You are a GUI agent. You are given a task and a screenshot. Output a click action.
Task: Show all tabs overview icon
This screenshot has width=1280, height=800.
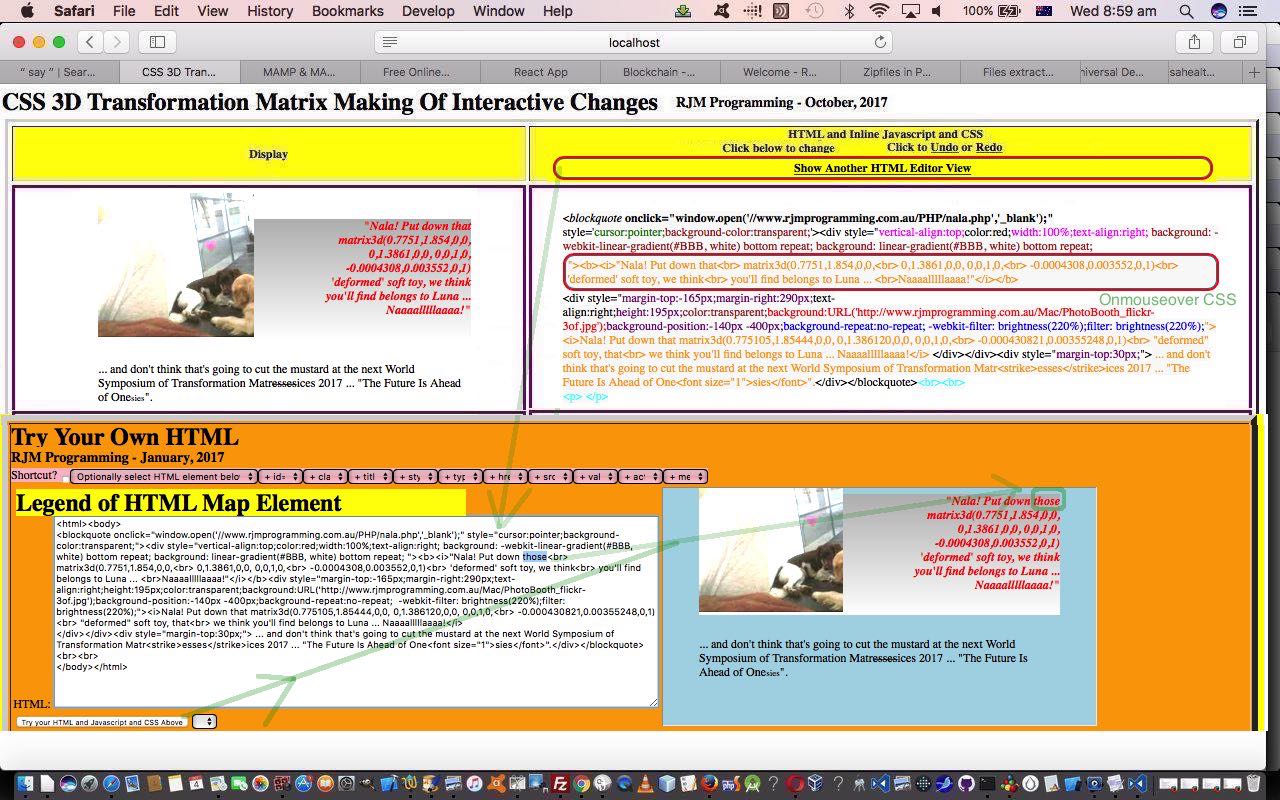pyautogui.click(x=1239, y=42)
